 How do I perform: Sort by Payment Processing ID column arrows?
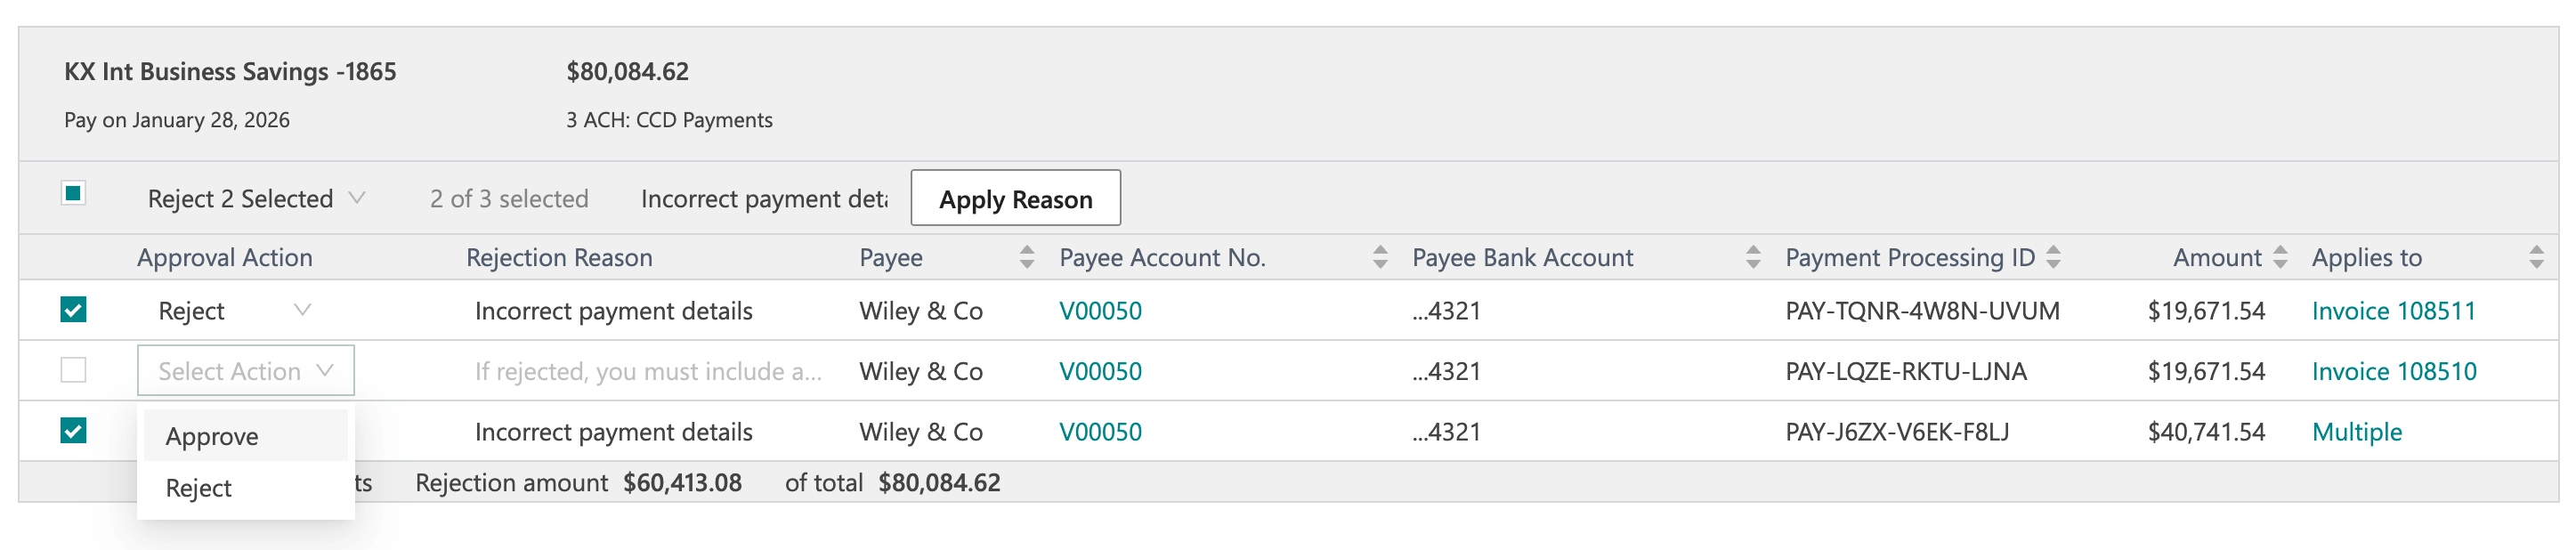pos(2053,257)
